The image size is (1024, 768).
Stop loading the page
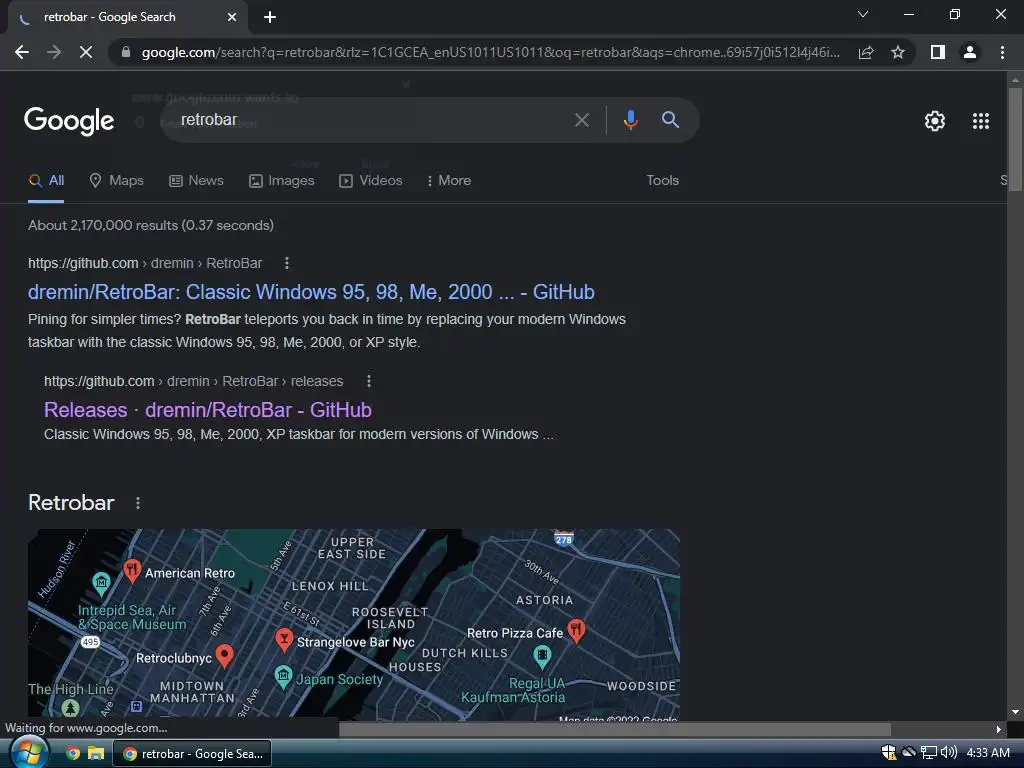click(x=86, y=52)
